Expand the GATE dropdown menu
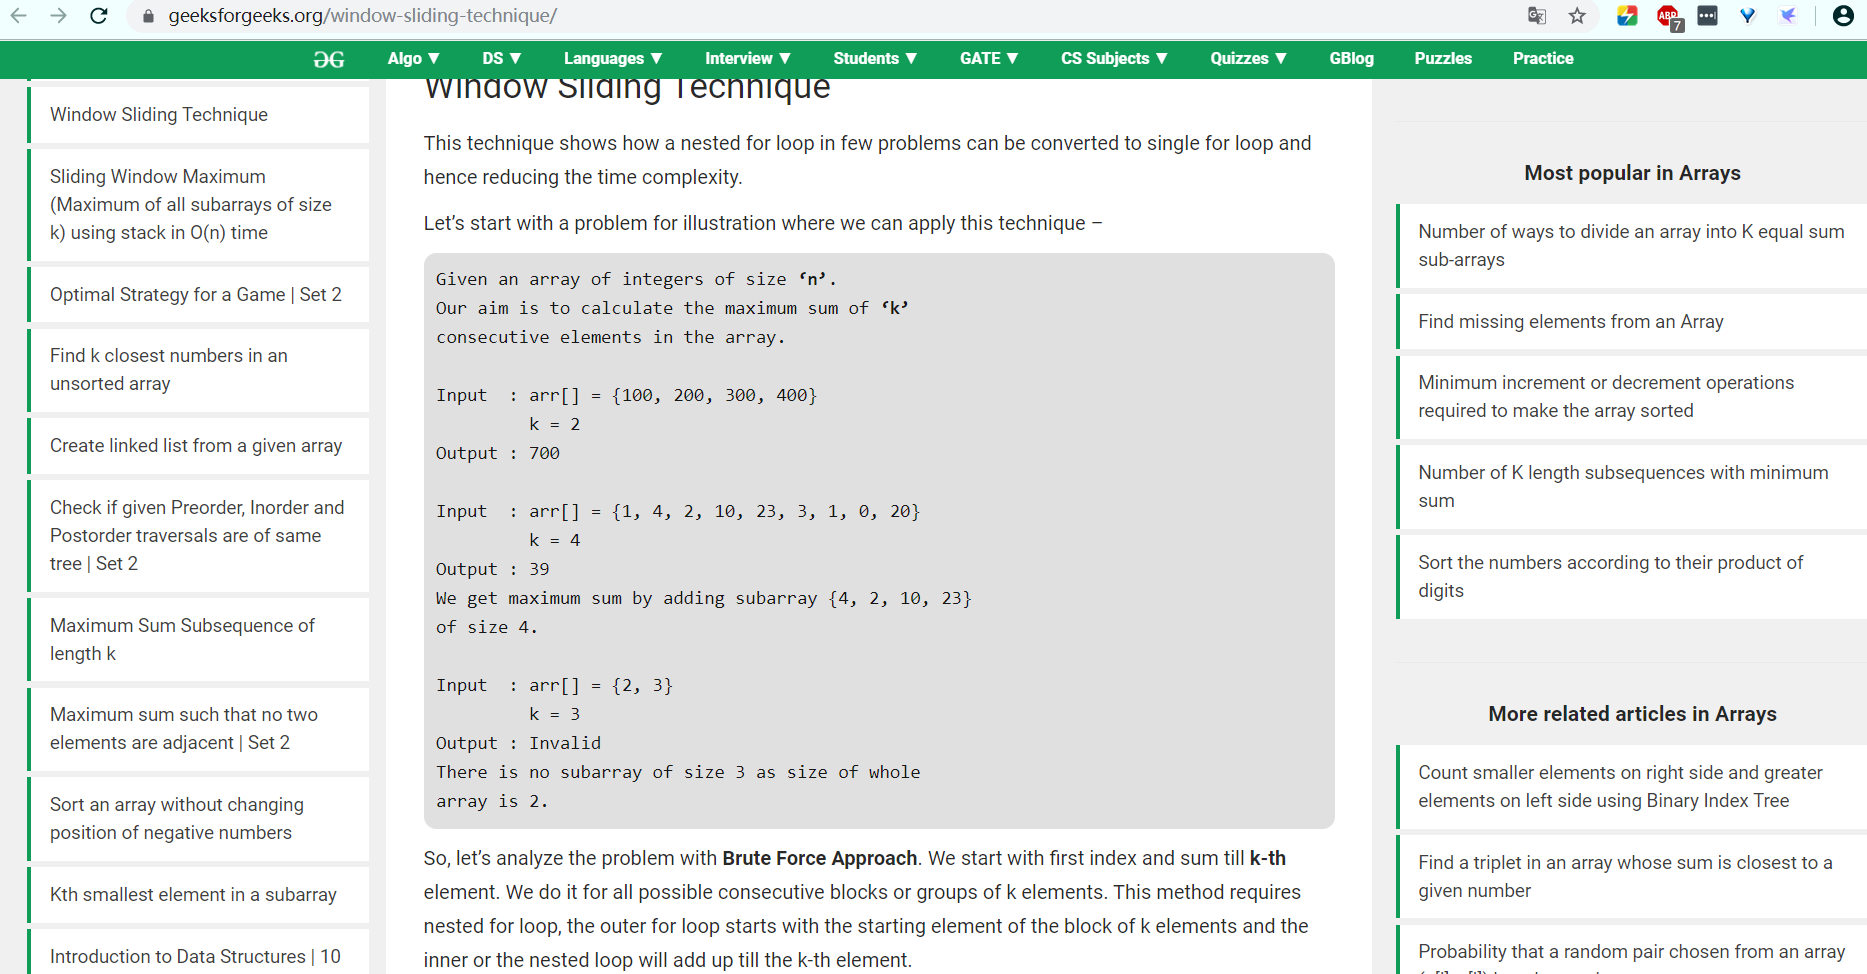 989,59
